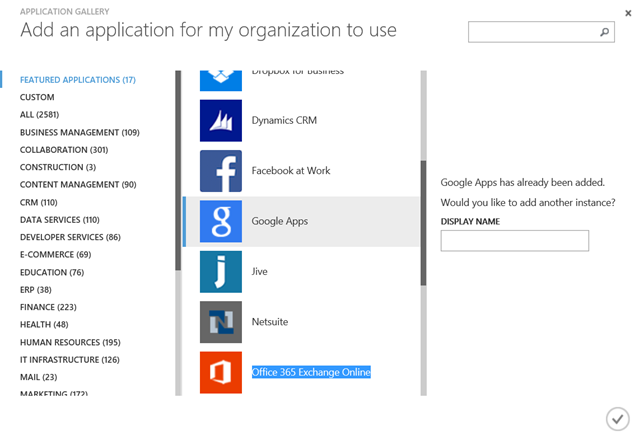This screenshot has height=440, width=639.
Task: Confirm with the checkmark button
Action: (x=617, y=418)
